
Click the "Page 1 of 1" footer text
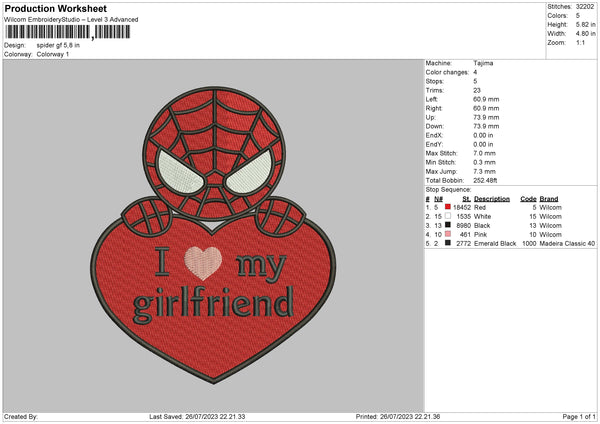point(579,417)
